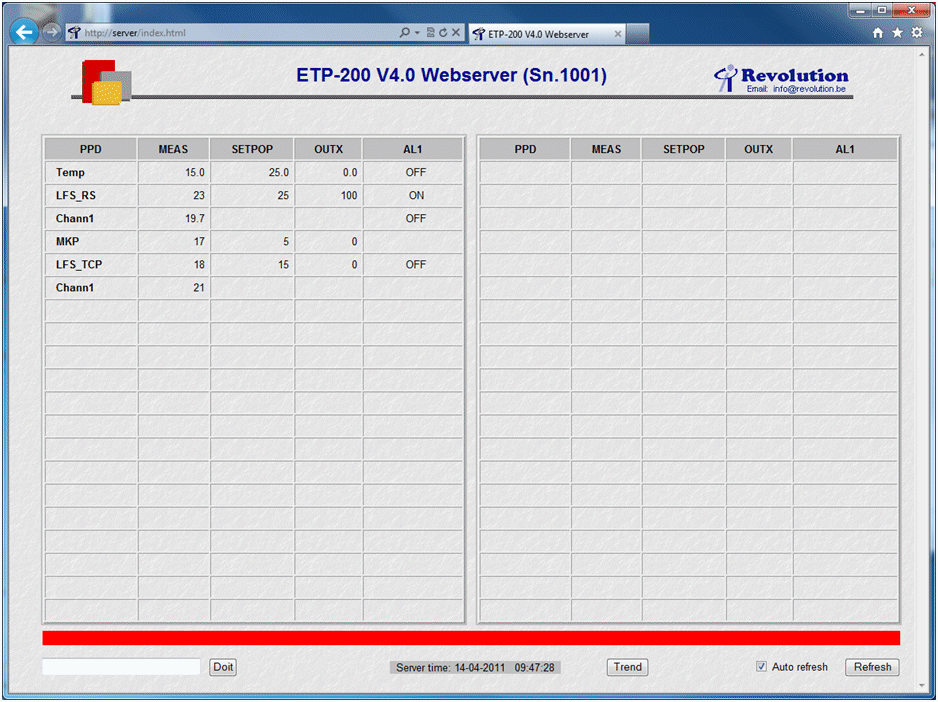Click the Temp OUTX value 0.0
The image size is (938, 702).
coord(350,172)
